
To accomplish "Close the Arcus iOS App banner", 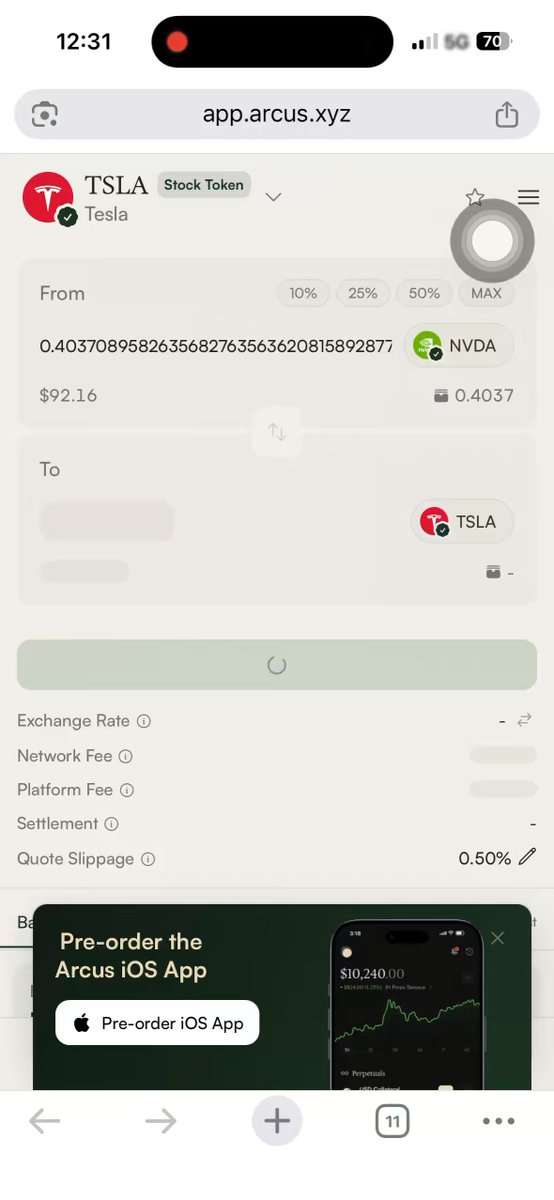I will (x=498, y=938).
